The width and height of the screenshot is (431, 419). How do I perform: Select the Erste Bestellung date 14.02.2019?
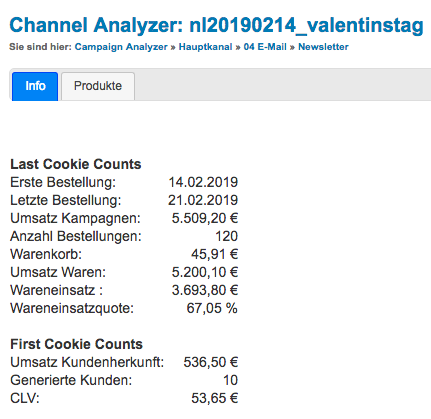[203, 182]
